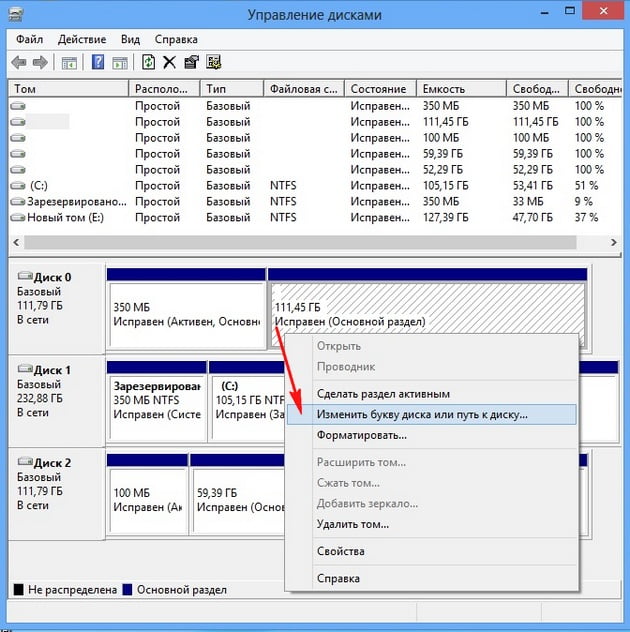The width and height of the screenshot is (630, 632).
Task: Click the Емкость column header
Action: click(x=460, y=89)
